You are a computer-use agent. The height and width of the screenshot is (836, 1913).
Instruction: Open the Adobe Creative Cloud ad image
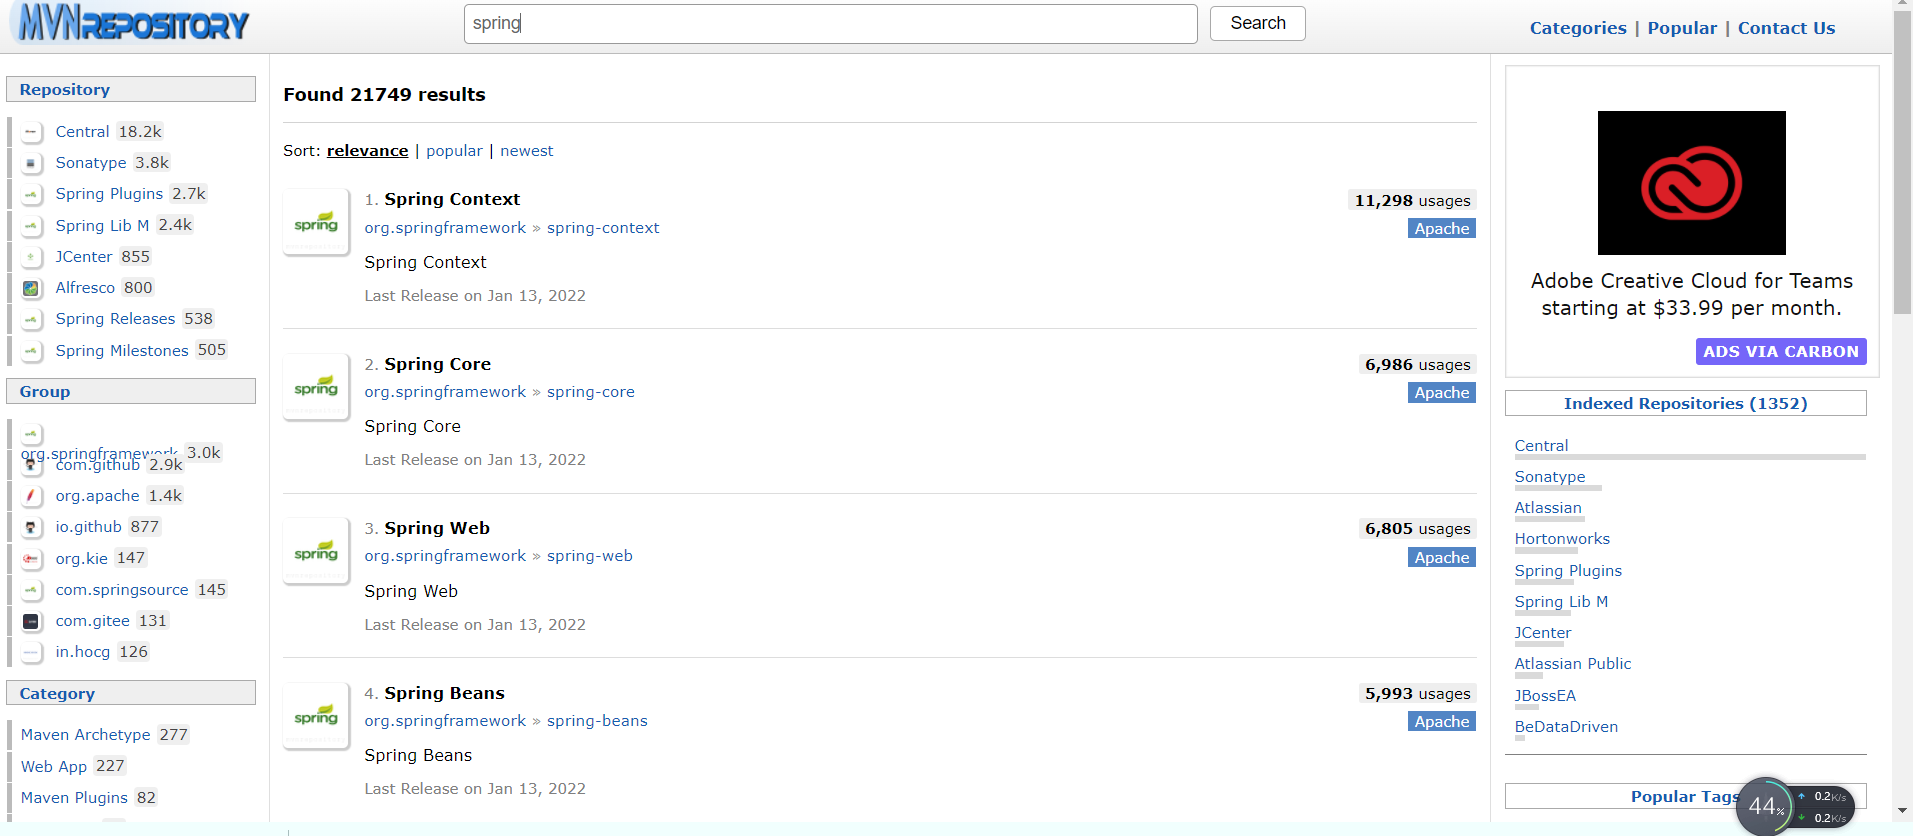[x=1691, y=183]
